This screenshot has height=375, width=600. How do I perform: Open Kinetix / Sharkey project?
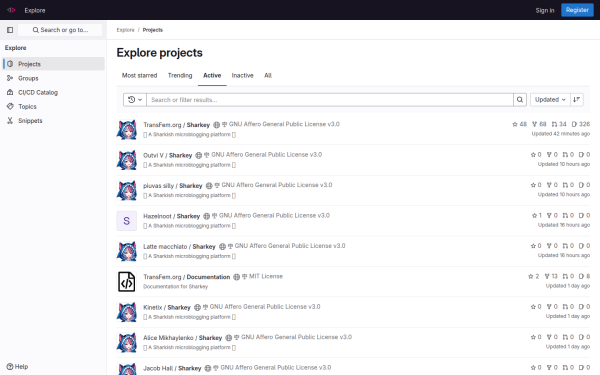(167, 307)
